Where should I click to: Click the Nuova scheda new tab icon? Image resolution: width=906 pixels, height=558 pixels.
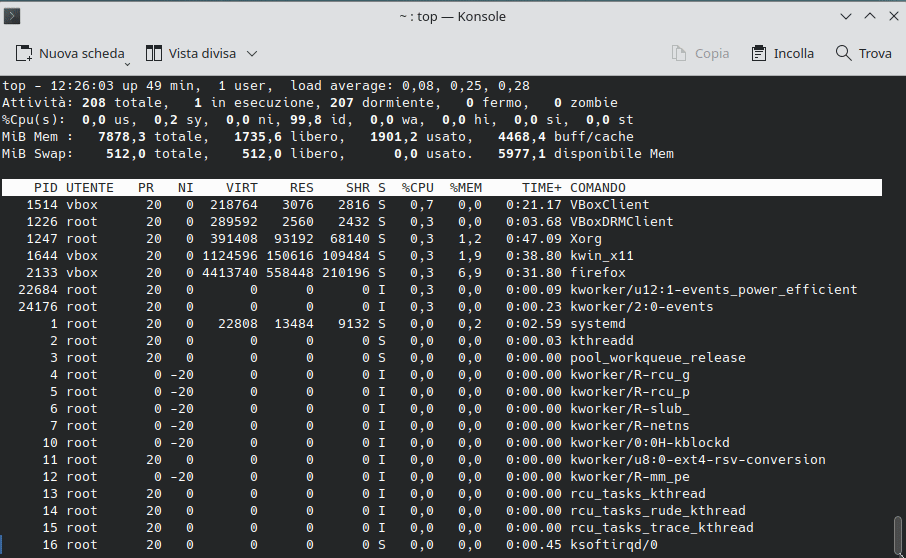coord(24,53)
